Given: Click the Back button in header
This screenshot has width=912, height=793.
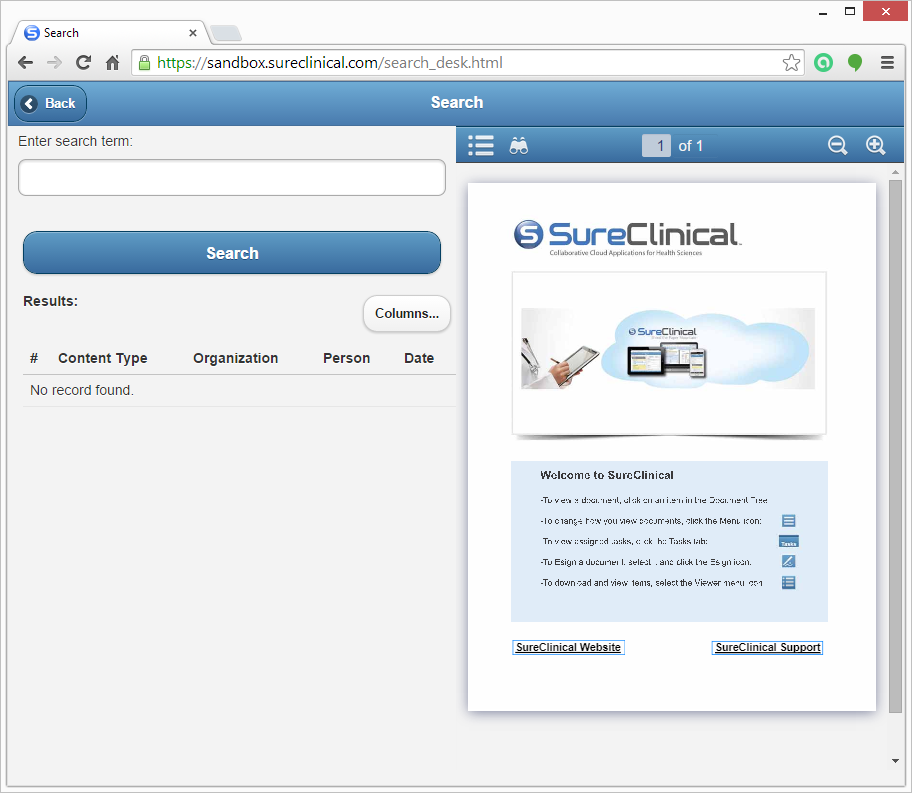Looking at the screenshot, I should coord(51,104).
